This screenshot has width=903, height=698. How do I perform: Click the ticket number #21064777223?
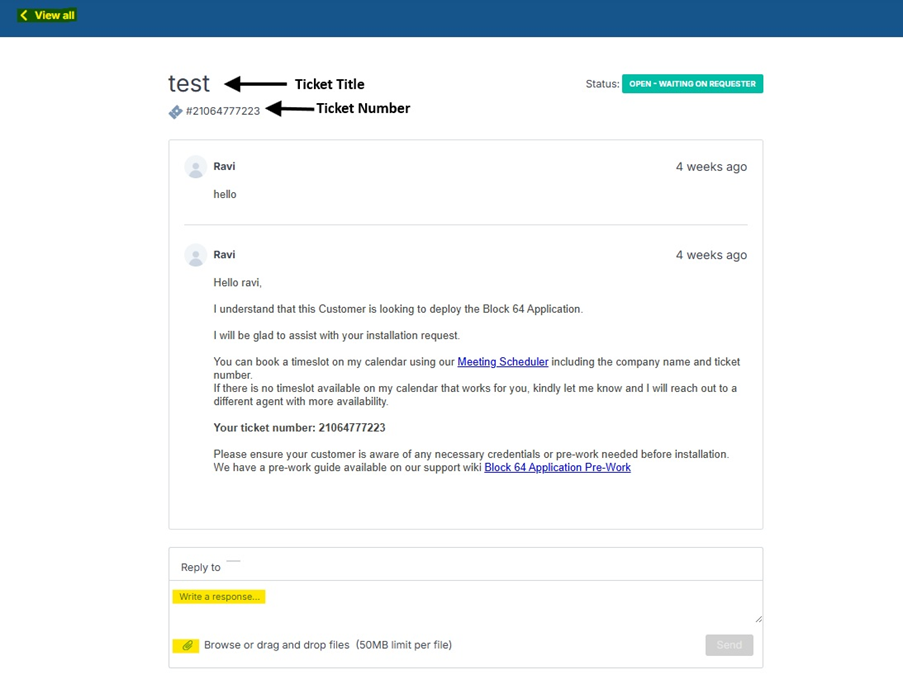tap(223, 111)
